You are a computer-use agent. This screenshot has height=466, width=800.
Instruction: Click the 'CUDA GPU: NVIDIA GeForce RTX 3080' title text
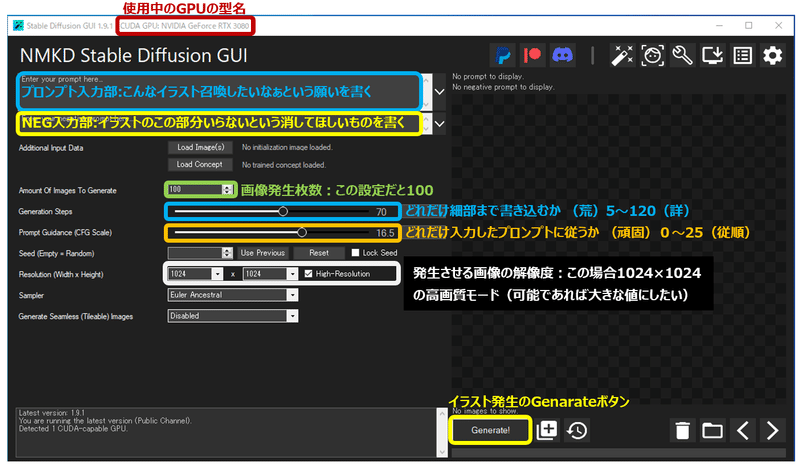coord(185,26)
